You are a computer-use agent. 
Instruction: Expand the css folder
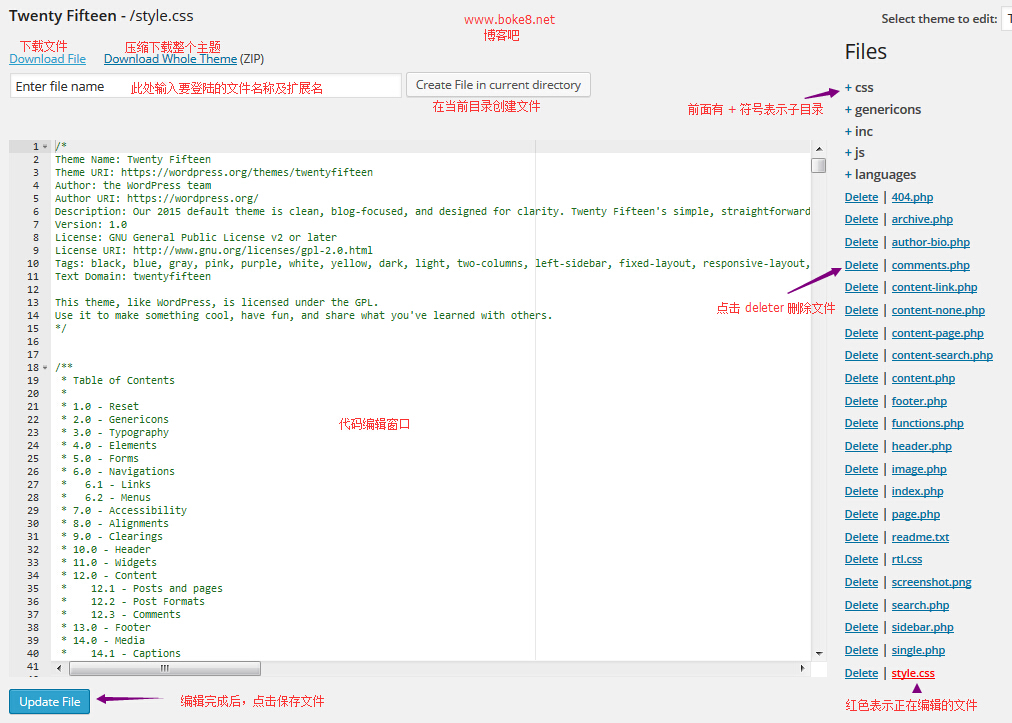point(859,88)
